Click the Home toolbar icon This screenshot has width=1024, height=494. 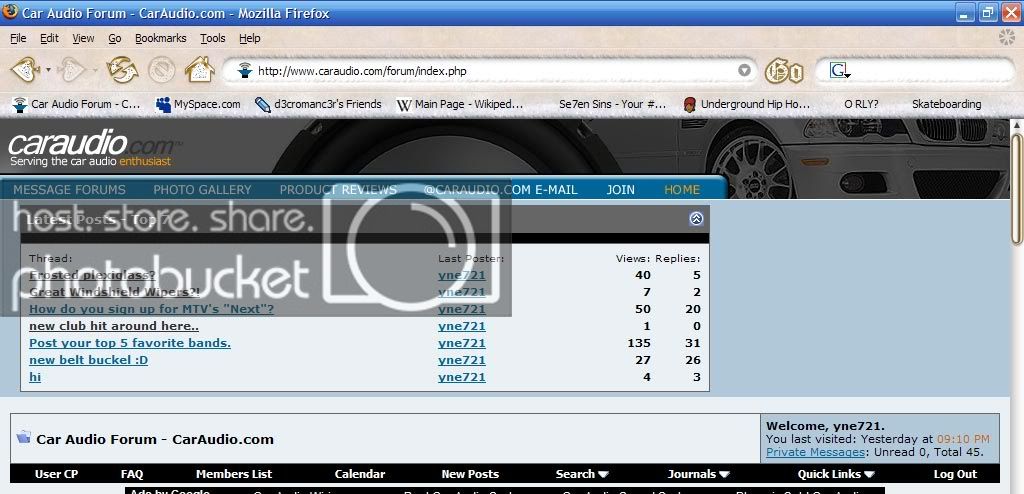point(199,71)
